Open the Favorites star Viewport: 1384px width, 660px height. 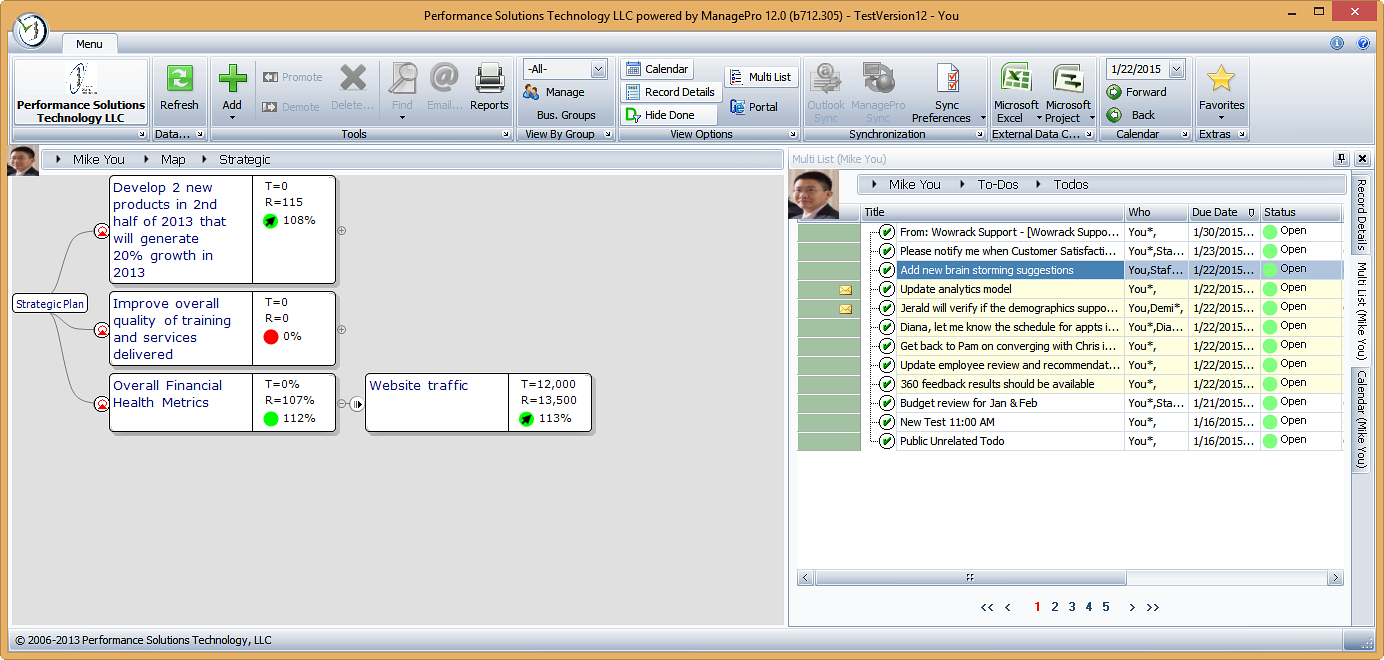coord(1221,79)
